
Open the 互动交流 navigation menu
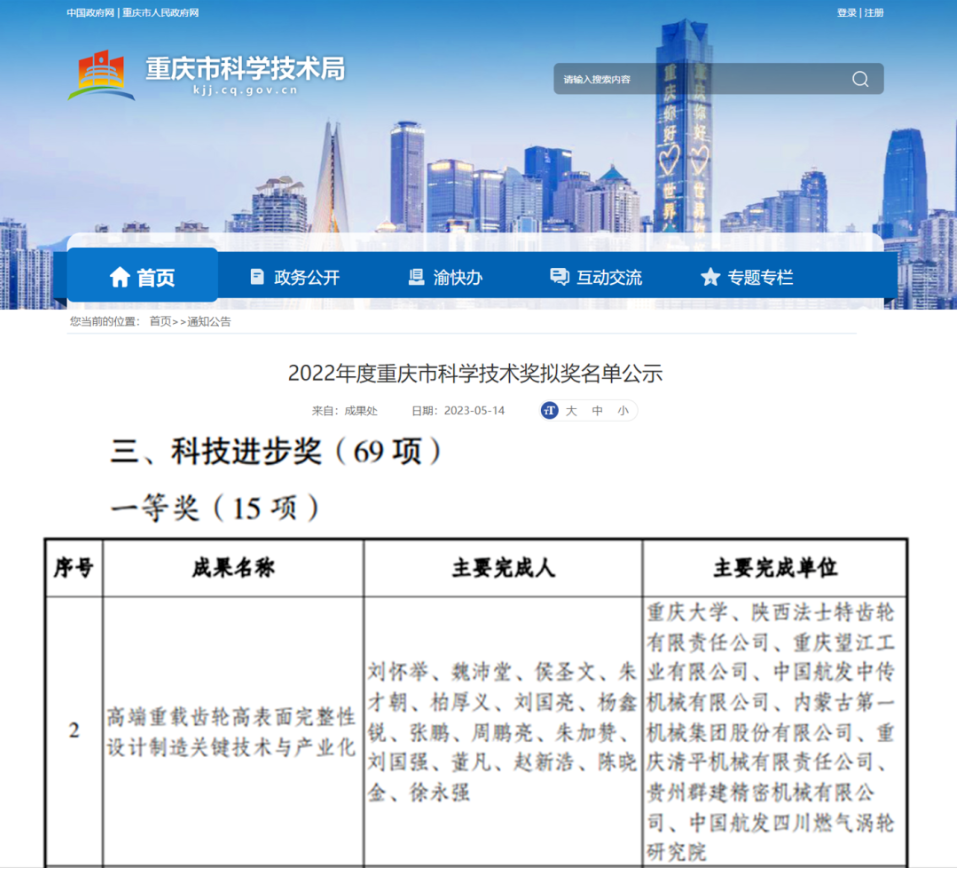pos(609,277)
